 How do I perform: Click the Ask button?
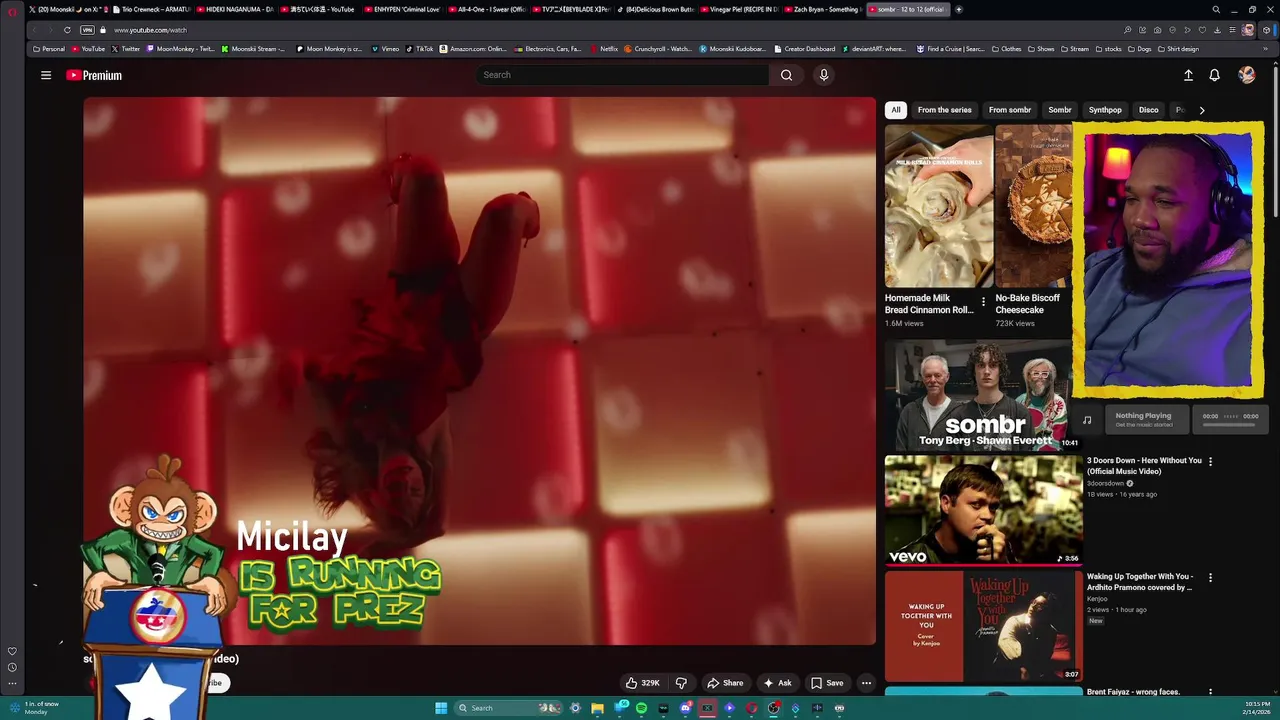(x=777, y=683)
